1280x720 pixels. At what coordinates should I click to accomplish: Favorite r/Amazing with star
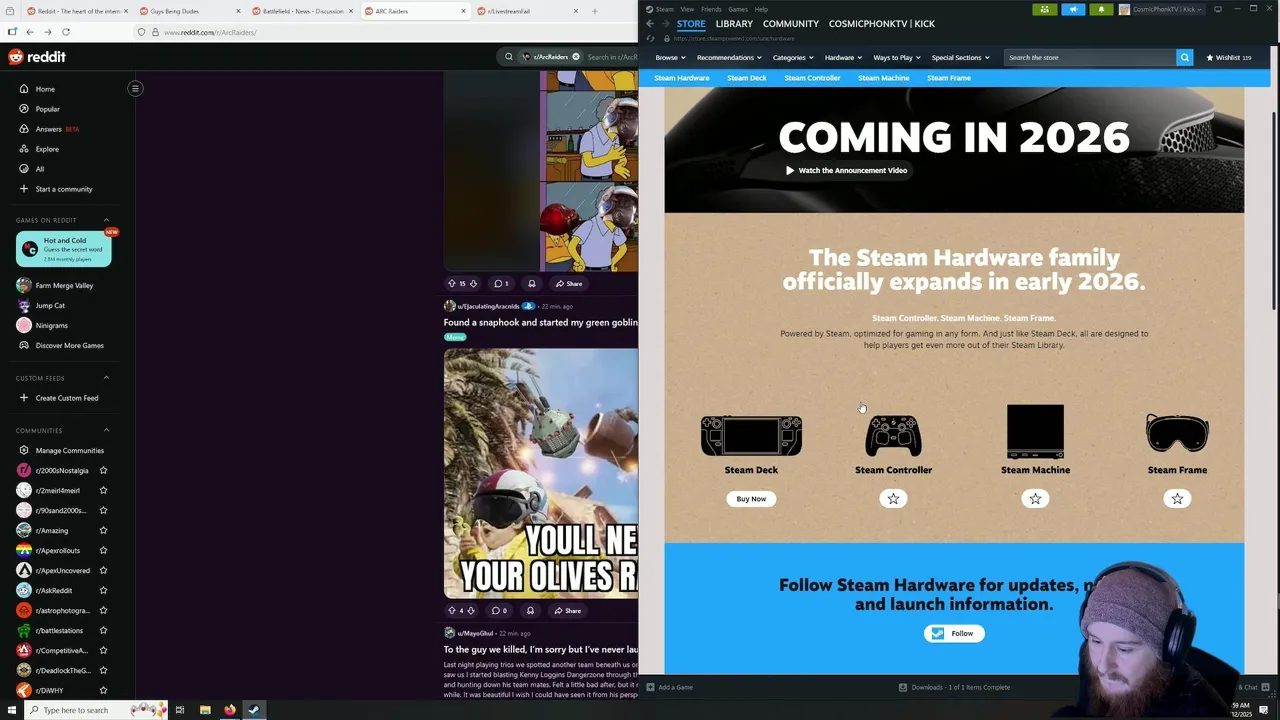[103, 530]
